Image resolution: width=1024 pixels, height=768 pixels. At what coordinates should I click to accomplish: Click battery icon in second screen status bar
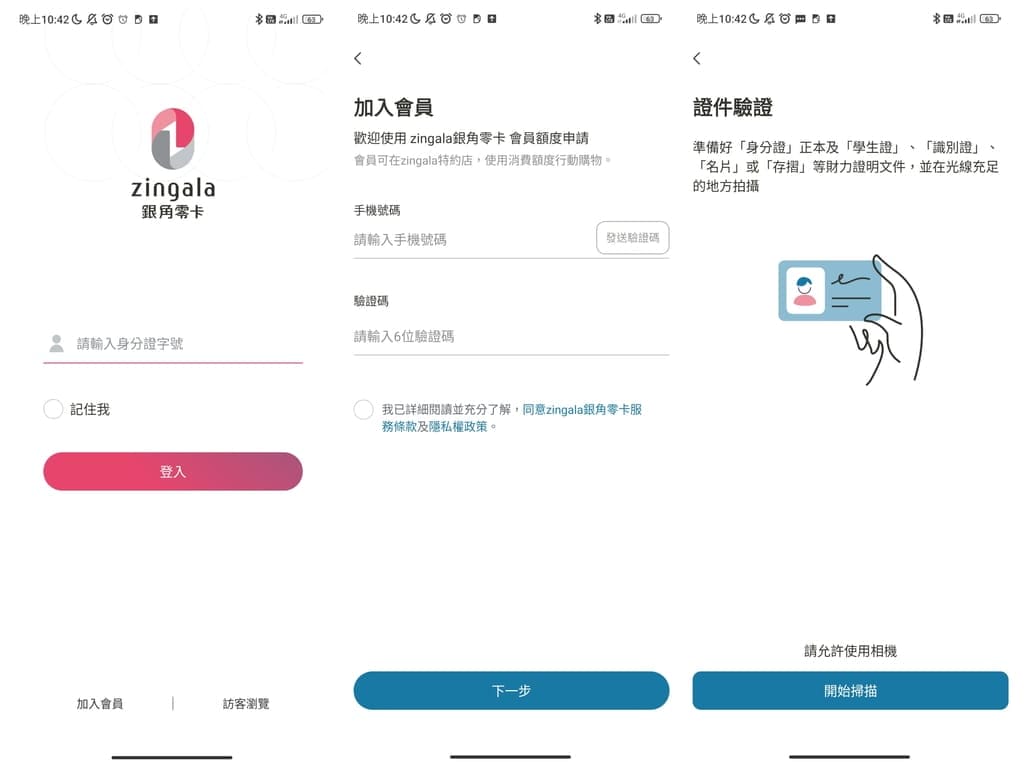click(x=651, y=19)
